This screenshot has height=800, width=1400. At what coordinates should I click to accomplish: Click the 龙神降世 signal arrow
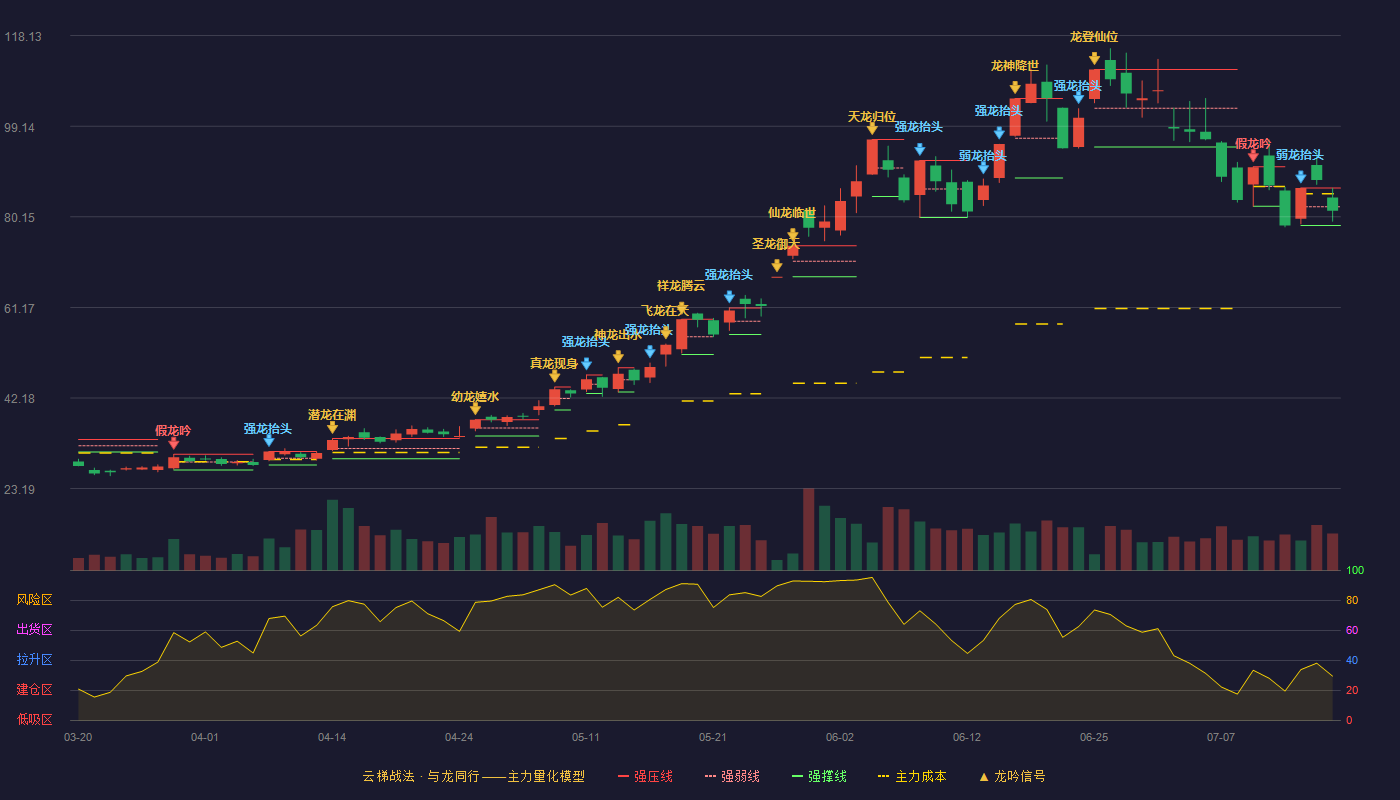click(x=1015, y=88)
